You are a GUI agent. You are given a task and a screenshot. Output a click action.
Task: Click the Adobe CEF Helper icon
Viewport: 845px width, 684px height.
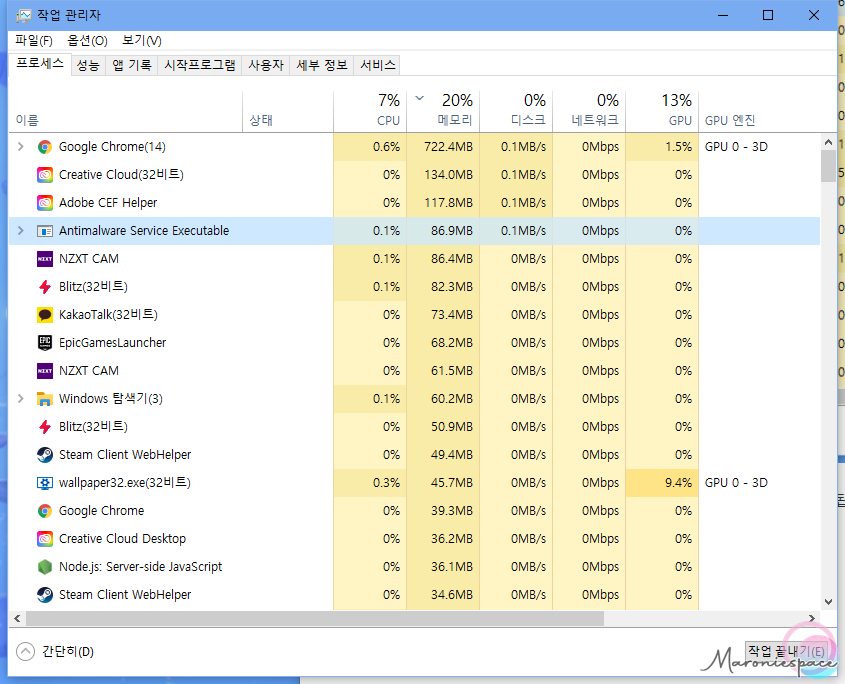45,203
